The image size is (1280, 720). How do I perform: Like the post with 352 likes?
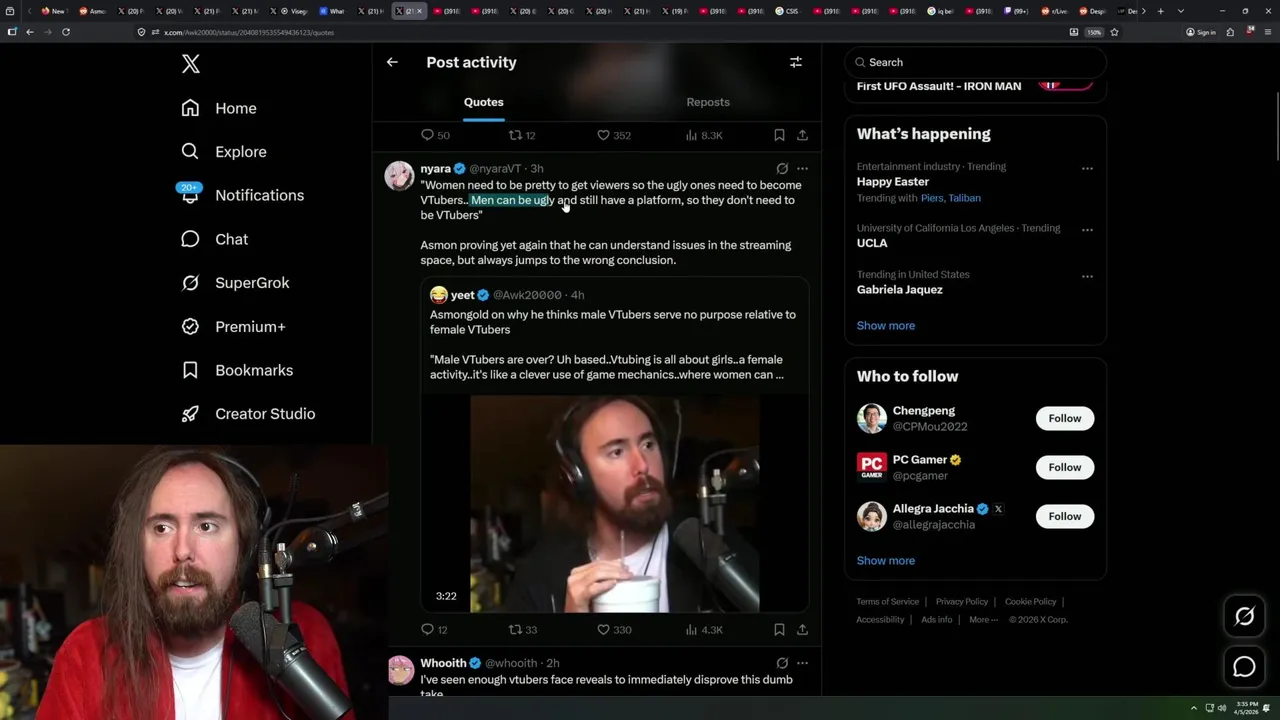pyautogui.click(x=614, y=135)
